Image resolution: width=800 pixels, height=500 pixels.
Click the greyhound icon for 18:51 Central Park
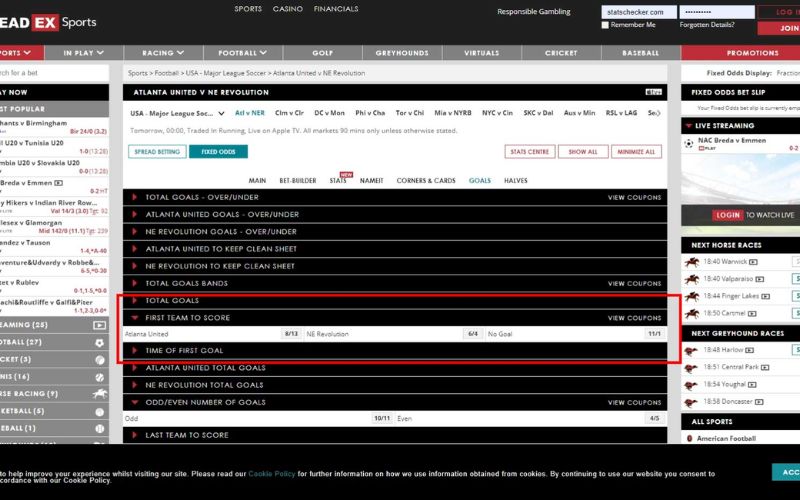point(691,367)
